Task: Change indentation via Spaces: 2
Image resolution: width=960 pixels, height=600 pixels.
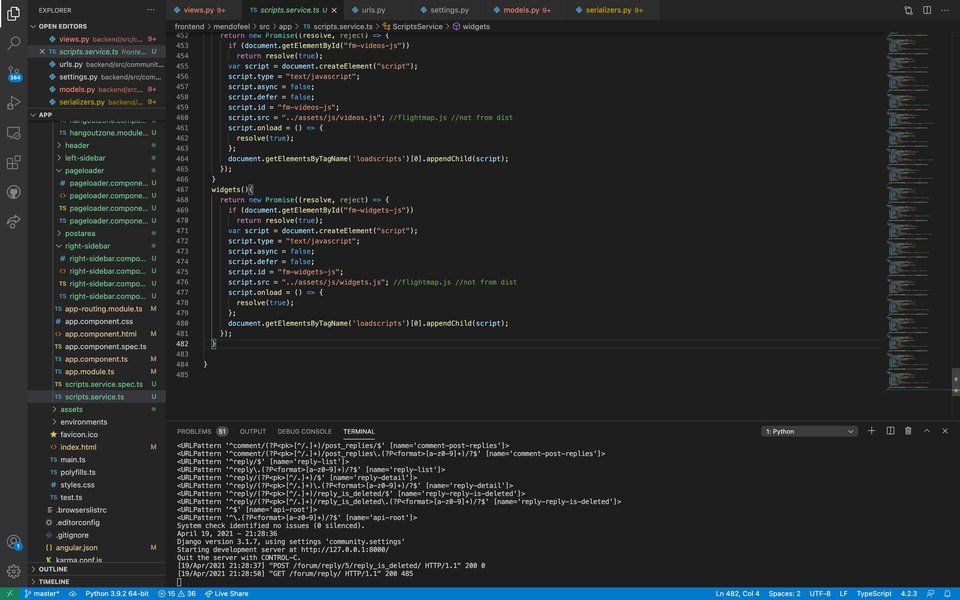Action: coord(784,594)
